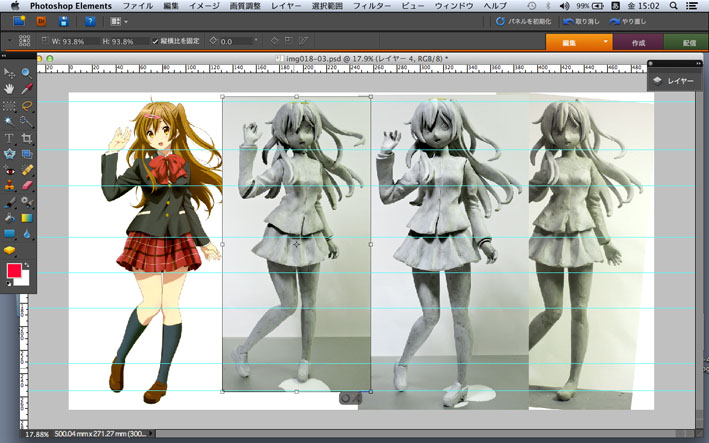Choose the rotate transform mode icon
This screenshot has height=443, width=709.
point(274,41)
